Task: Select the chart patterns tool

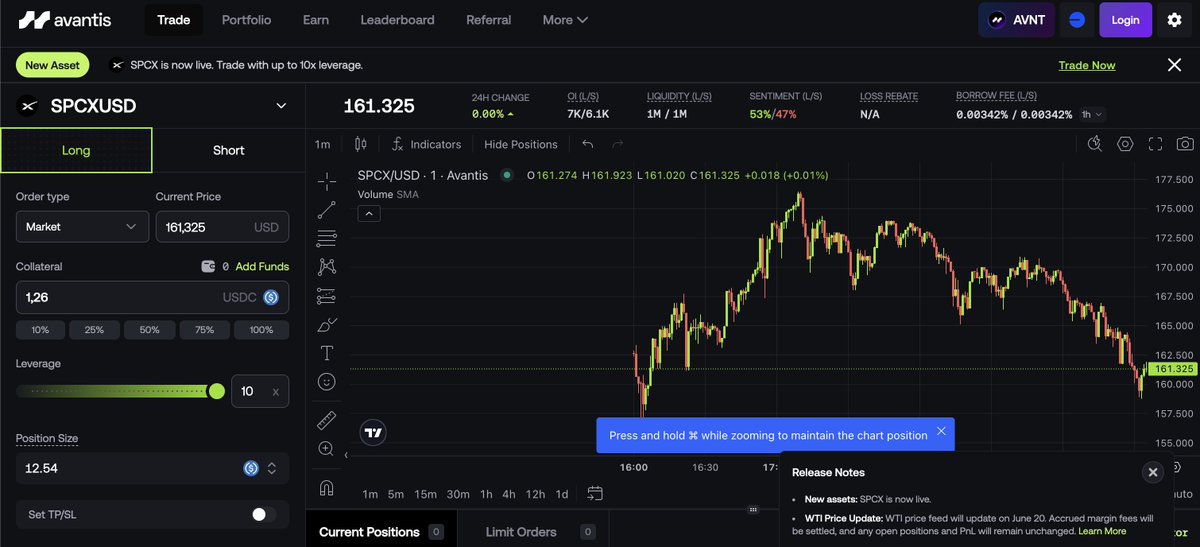Action: (326, 267)
